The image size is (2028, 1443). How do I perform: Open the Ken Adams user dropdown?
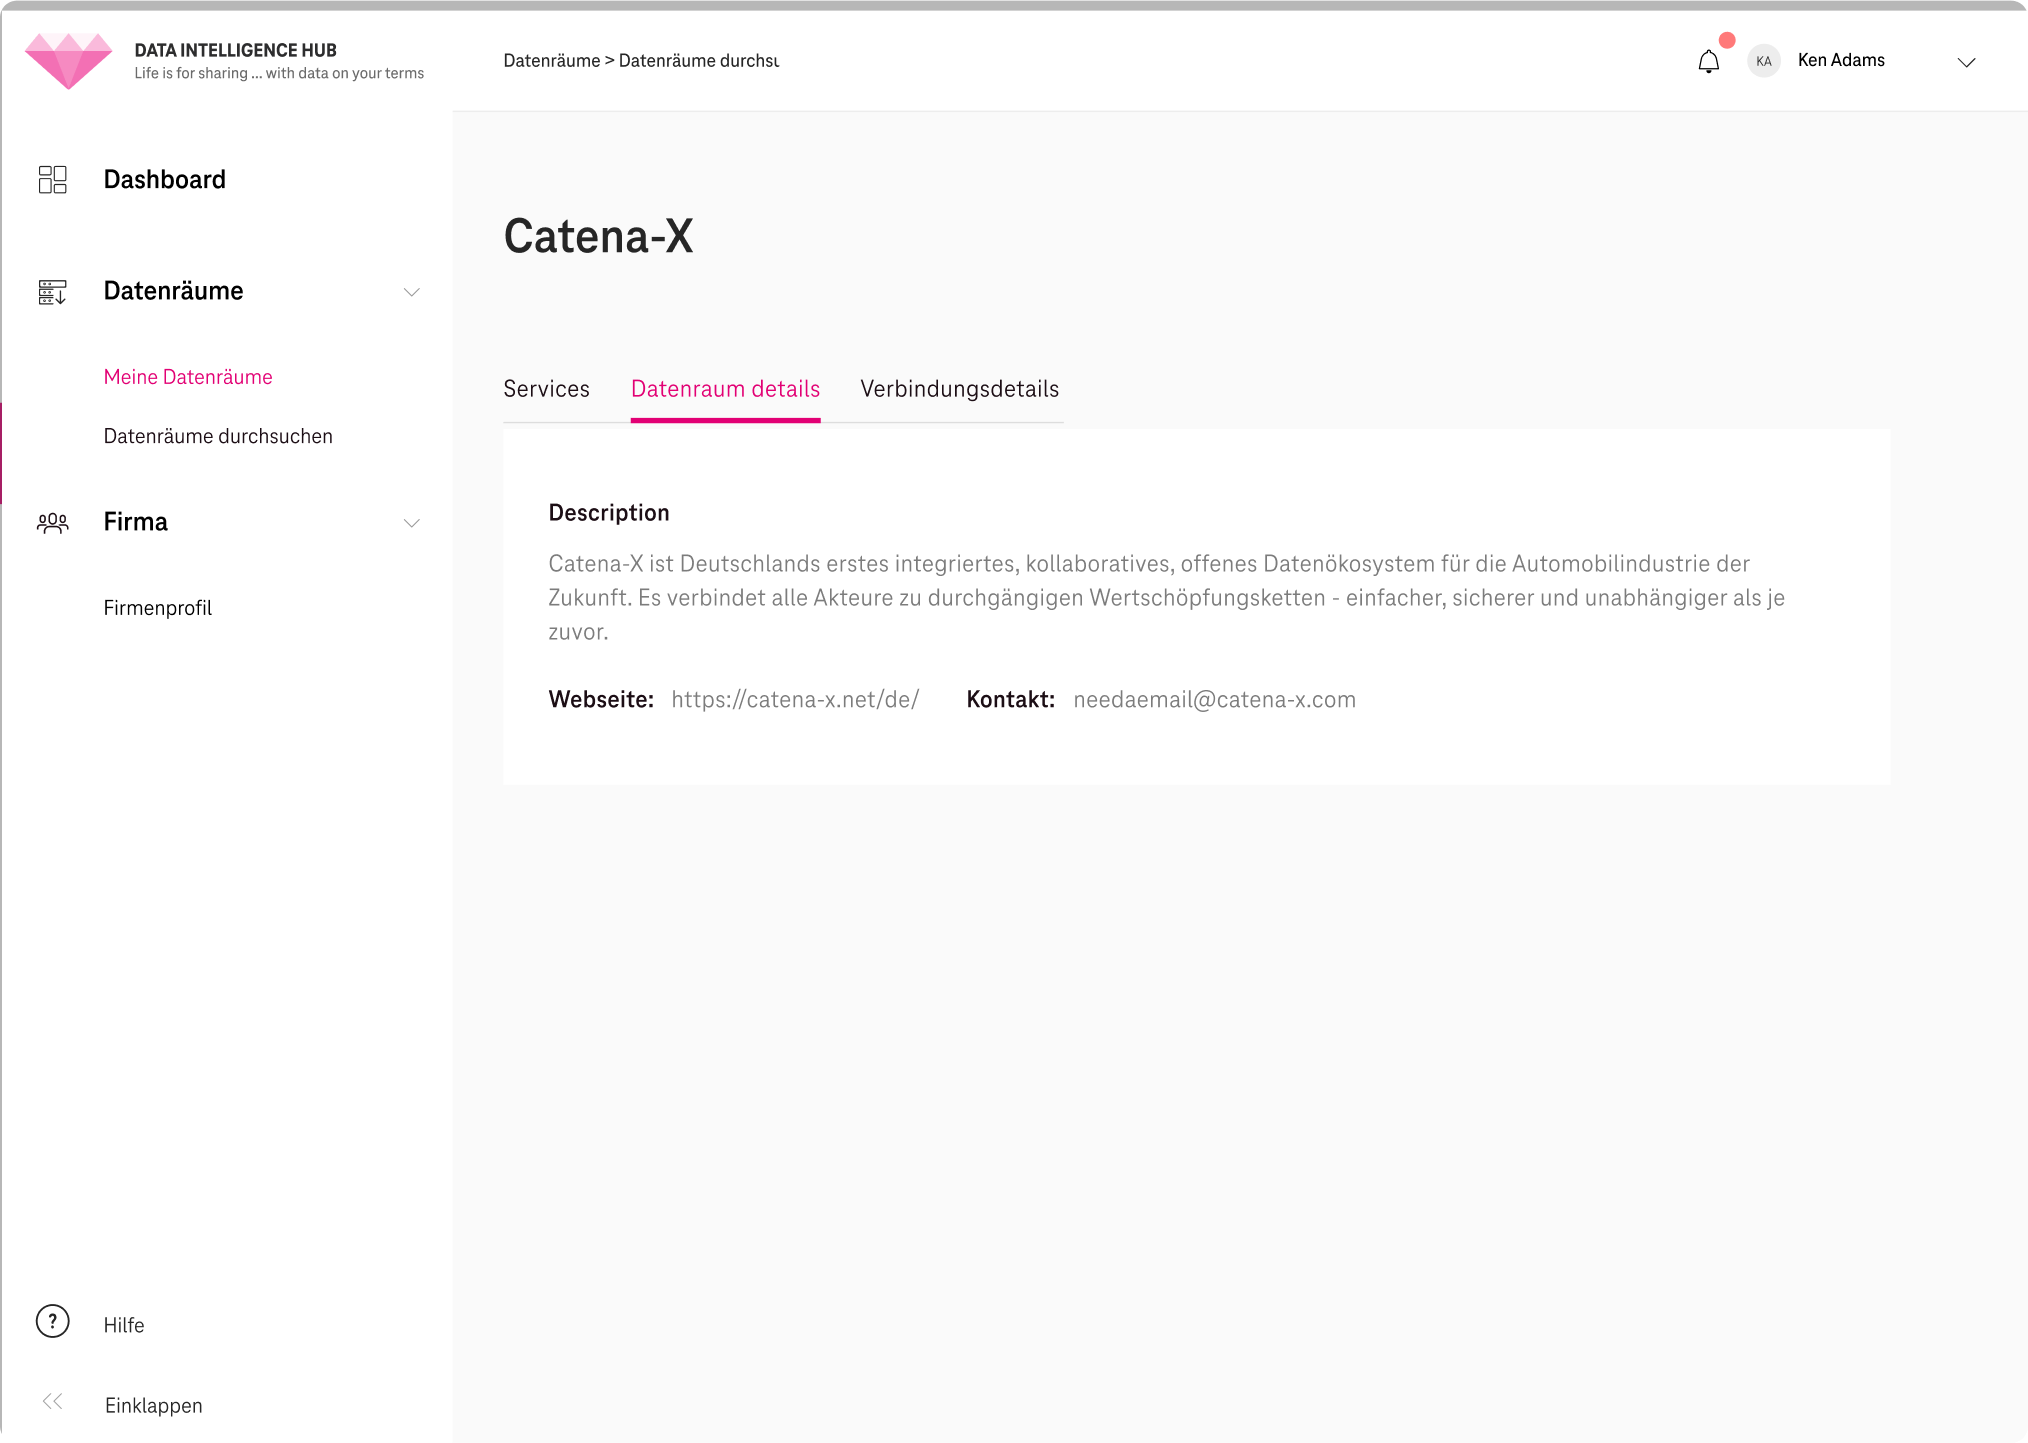point(1966,62)
